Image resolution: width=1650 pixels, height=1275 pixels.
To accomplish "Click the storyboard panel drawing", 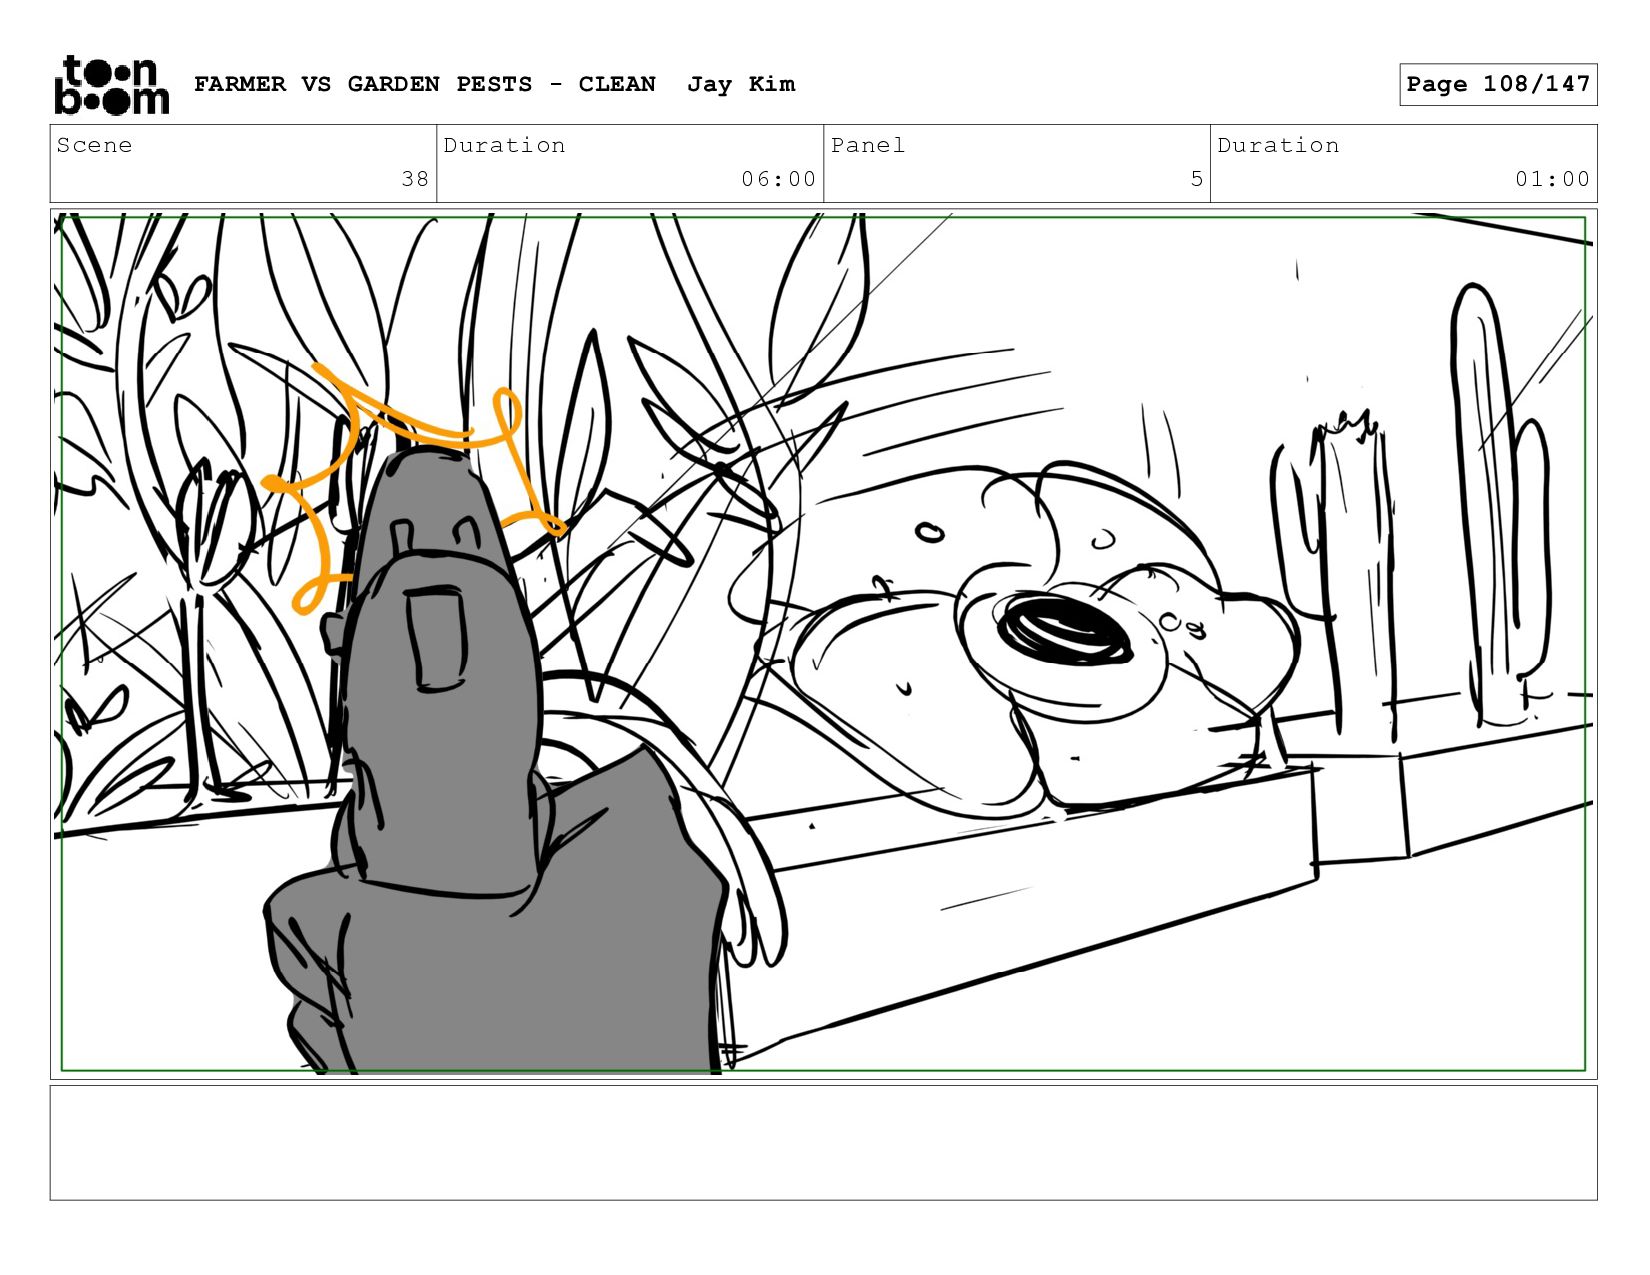I will pos(823,644).
